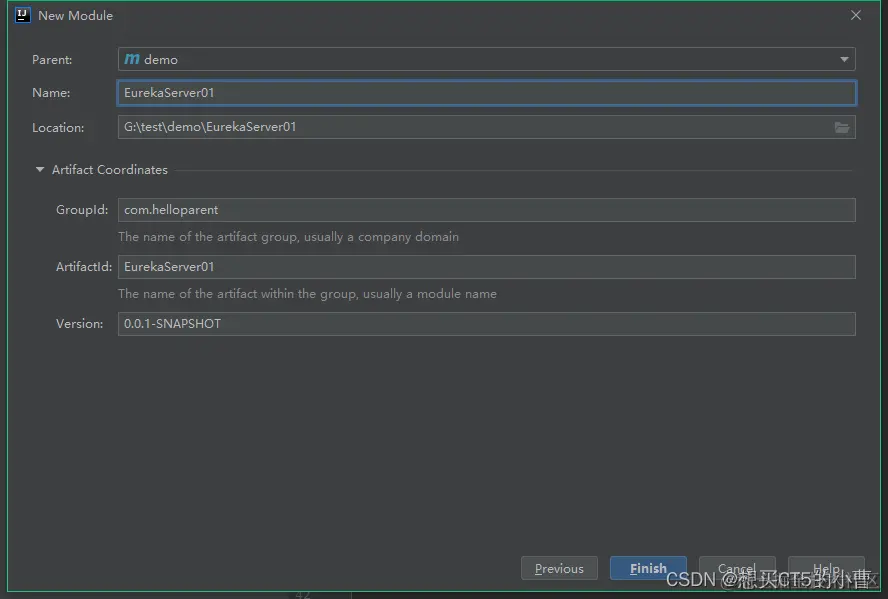888x599 pixels.
Task: Click the Parent label
Action: 52,59
